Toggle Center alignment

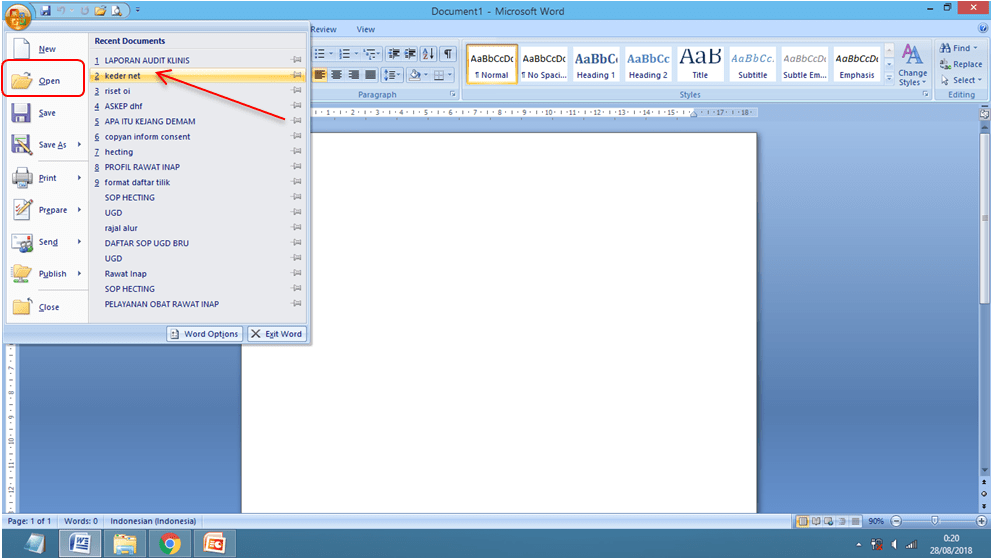pos(337,75)
